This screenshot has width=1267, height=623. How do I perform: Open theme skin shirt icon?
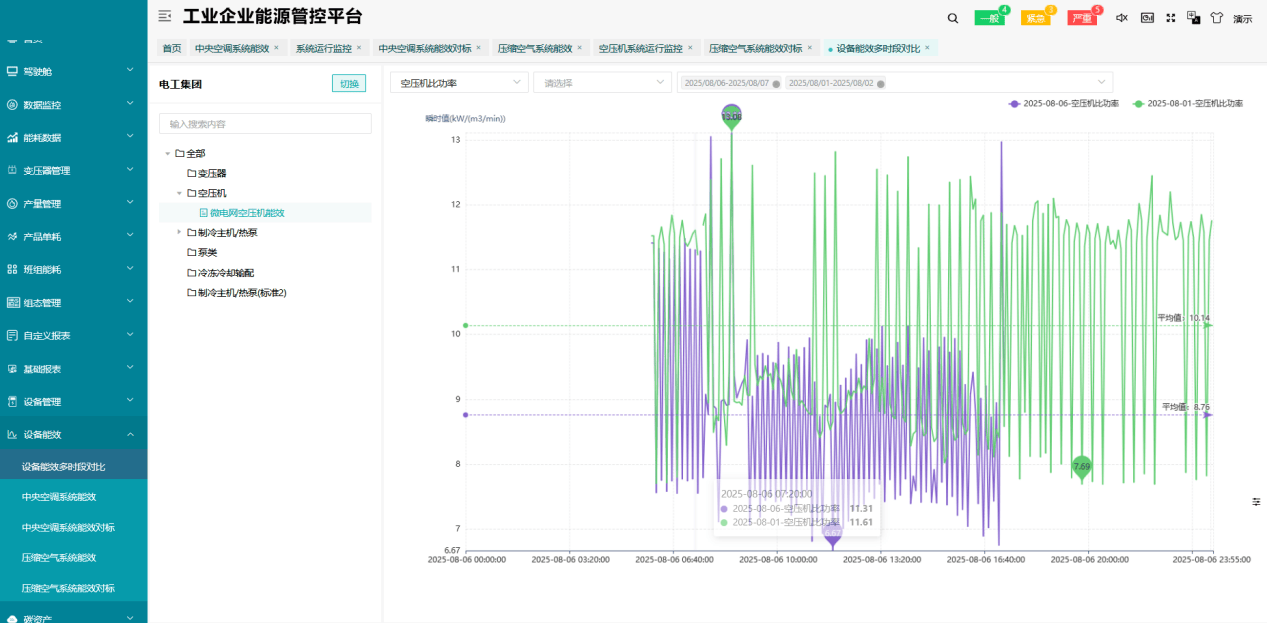pos(1216,18)
